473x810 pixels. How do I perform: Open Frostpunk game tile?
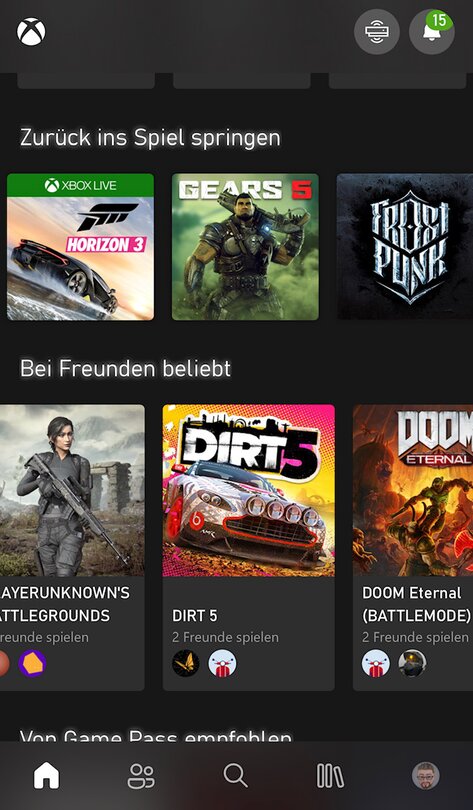tap(405, 247)
